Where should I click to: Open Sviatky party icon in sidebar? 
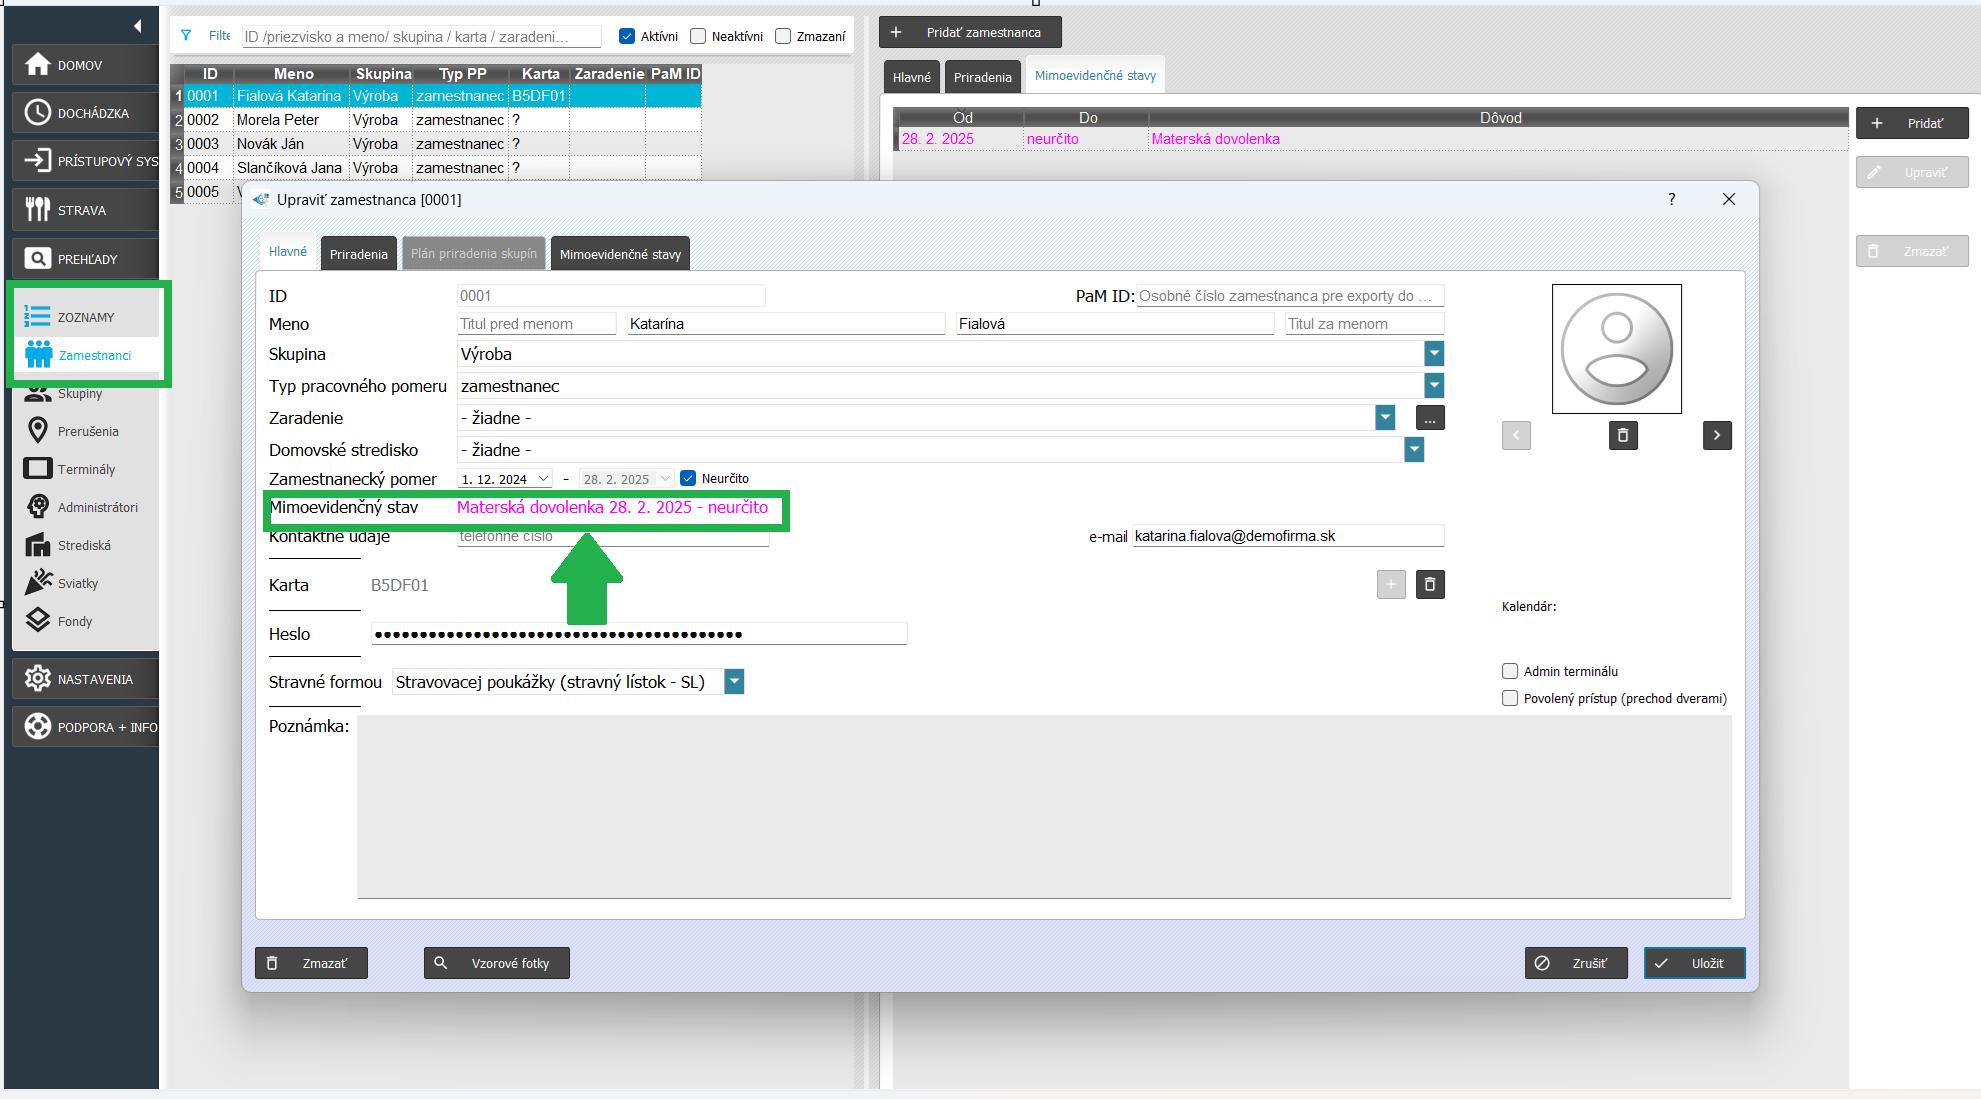click(x=38, y=582)
